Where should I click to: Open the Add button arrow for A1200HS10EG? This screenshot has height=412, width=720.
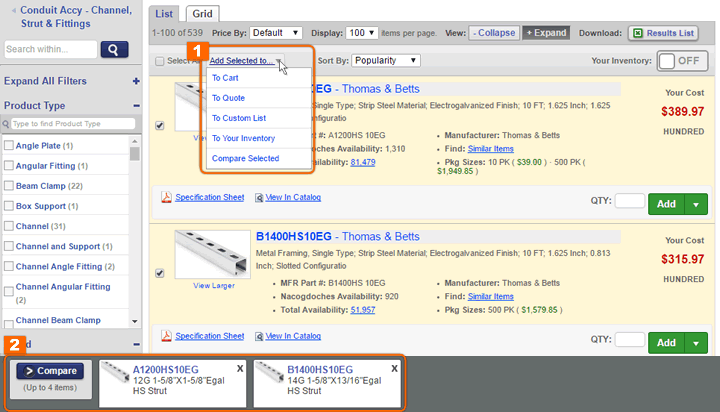point(696,204)
